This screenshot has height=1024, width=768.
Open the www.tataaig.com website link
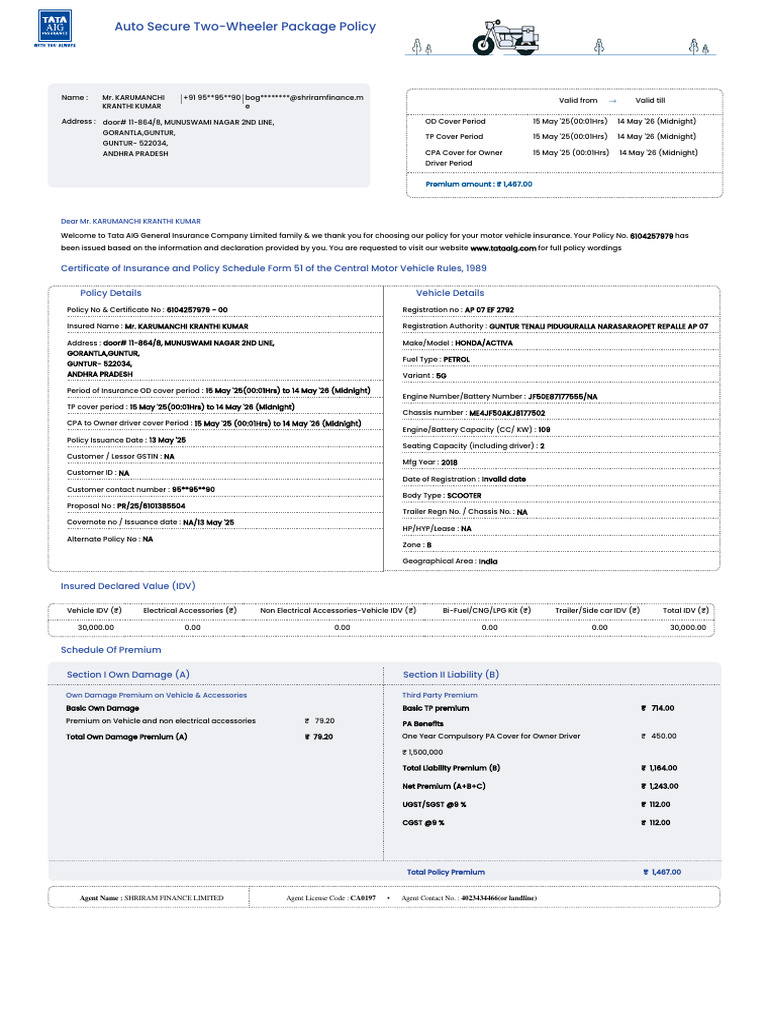point(503,248)
